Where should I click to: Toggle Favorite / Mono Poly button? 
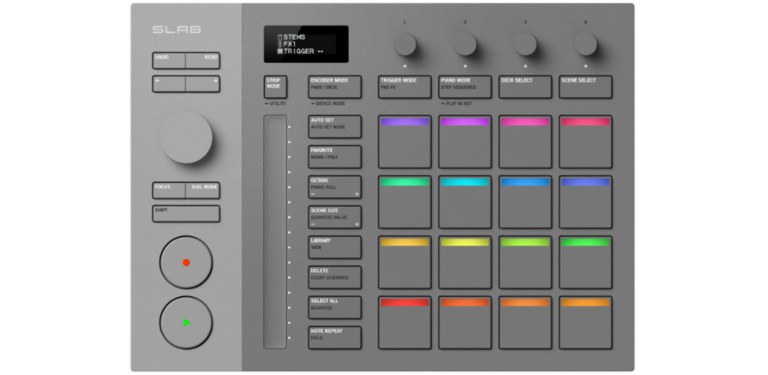(x=335, y=157)
